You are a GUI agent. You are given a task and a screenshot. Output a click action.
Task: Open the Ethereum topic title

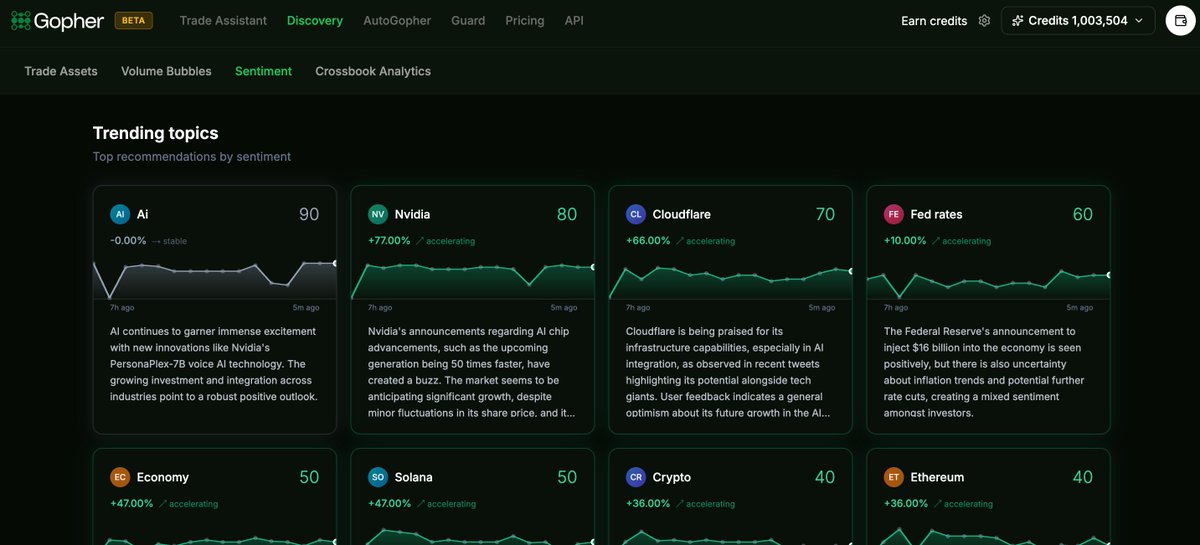tap(937, 477)
